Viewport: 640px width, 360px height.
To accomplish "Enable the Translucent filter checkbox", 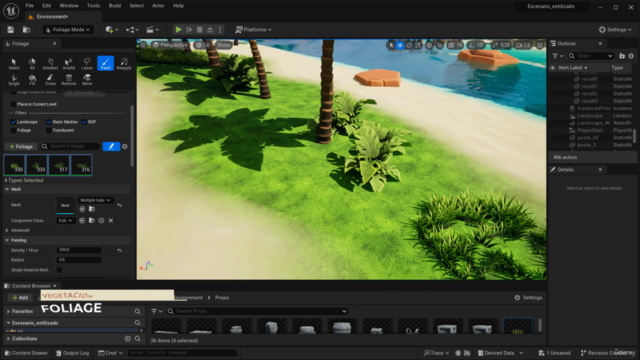I will click(49, 130).
